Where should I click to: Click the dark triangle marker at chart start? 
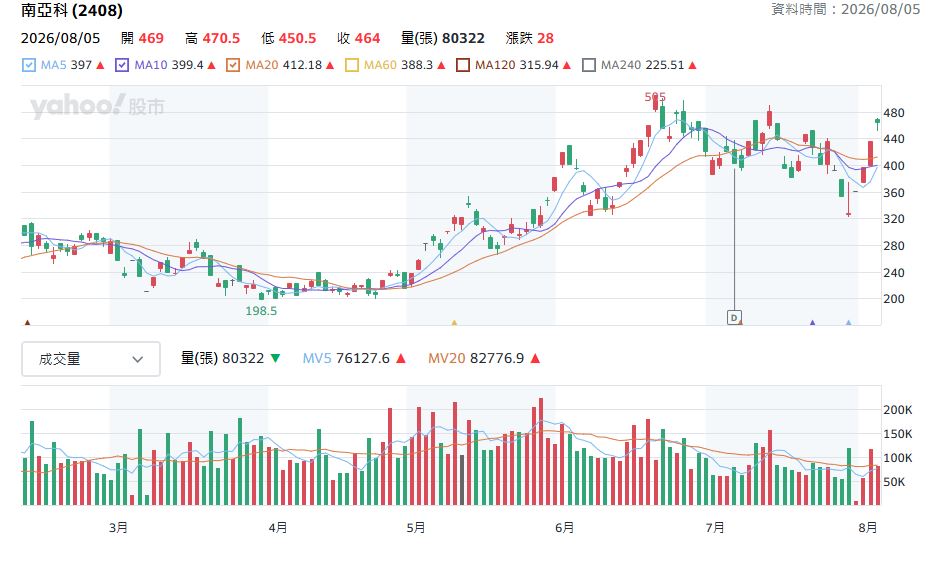(27, 323)
